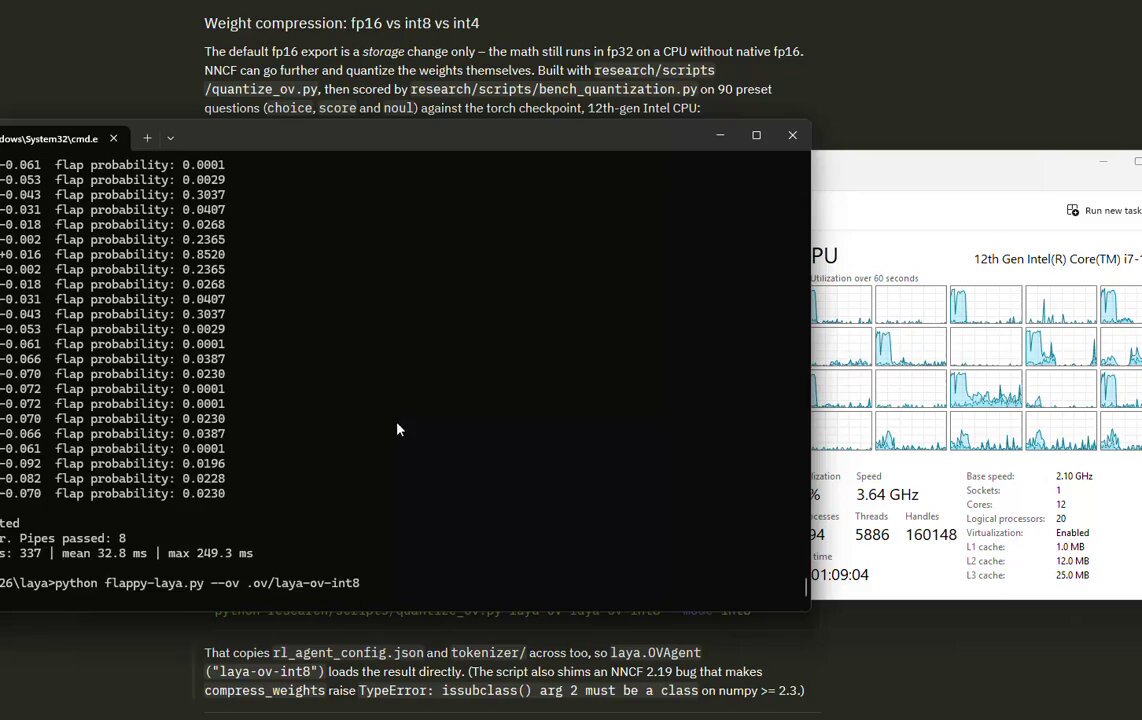Minimize the Task Manager window
This screenshot has height=720, width=1142.
tap(1103, 162)
